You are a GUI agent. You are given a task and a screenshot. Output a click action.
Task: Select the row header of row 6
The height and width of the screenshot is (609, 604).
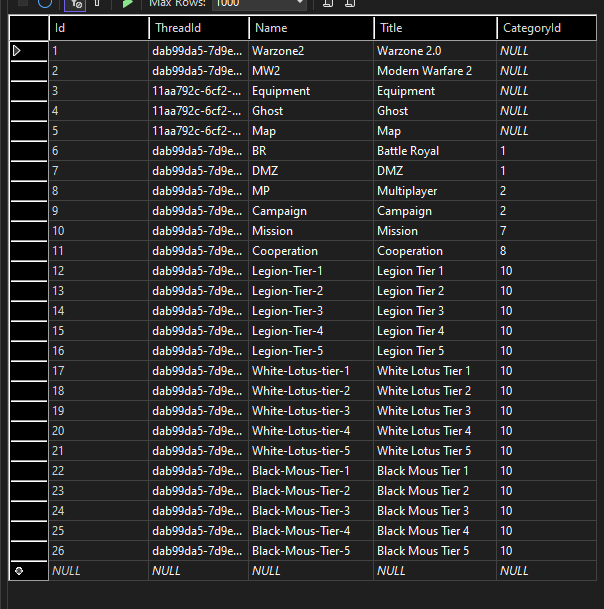tap(29, 151)
